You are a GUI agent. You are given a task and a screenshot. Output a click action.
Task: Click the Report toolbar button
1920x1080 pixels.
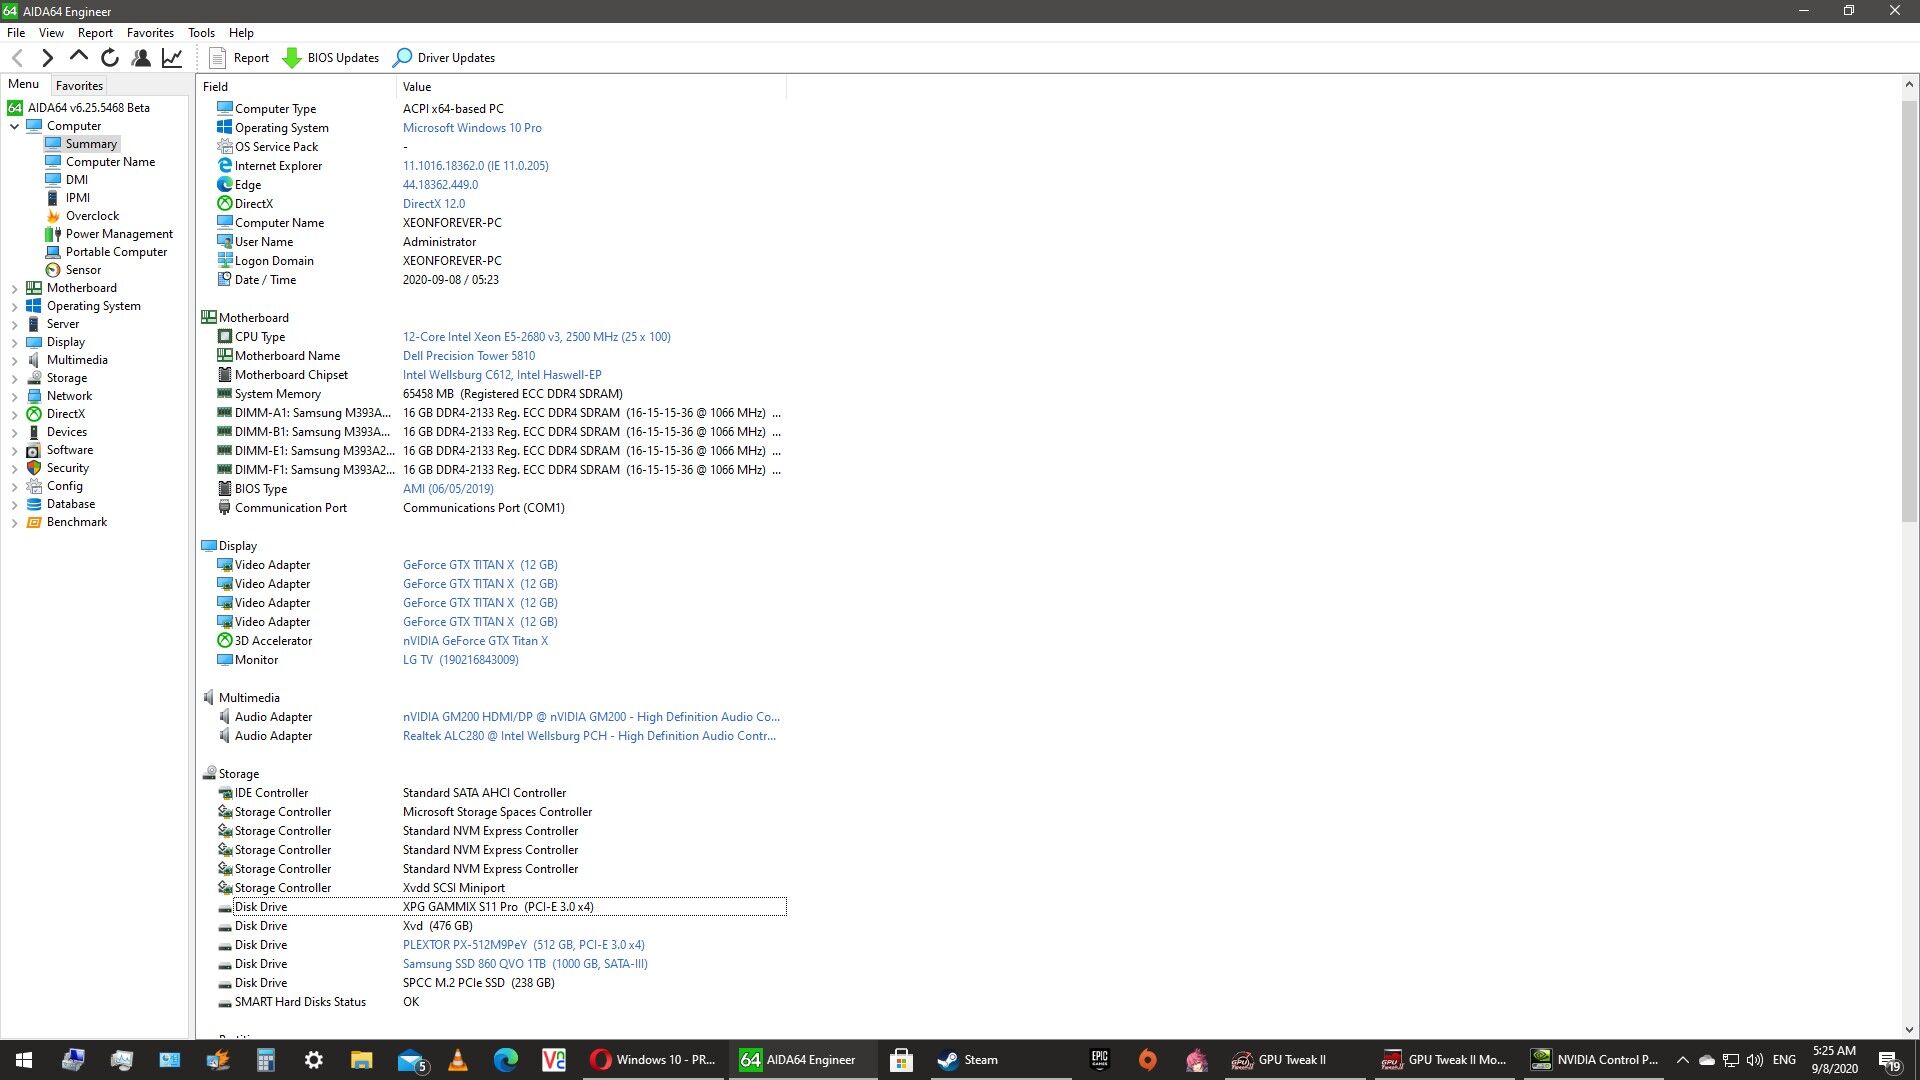(x=239, y=58)
